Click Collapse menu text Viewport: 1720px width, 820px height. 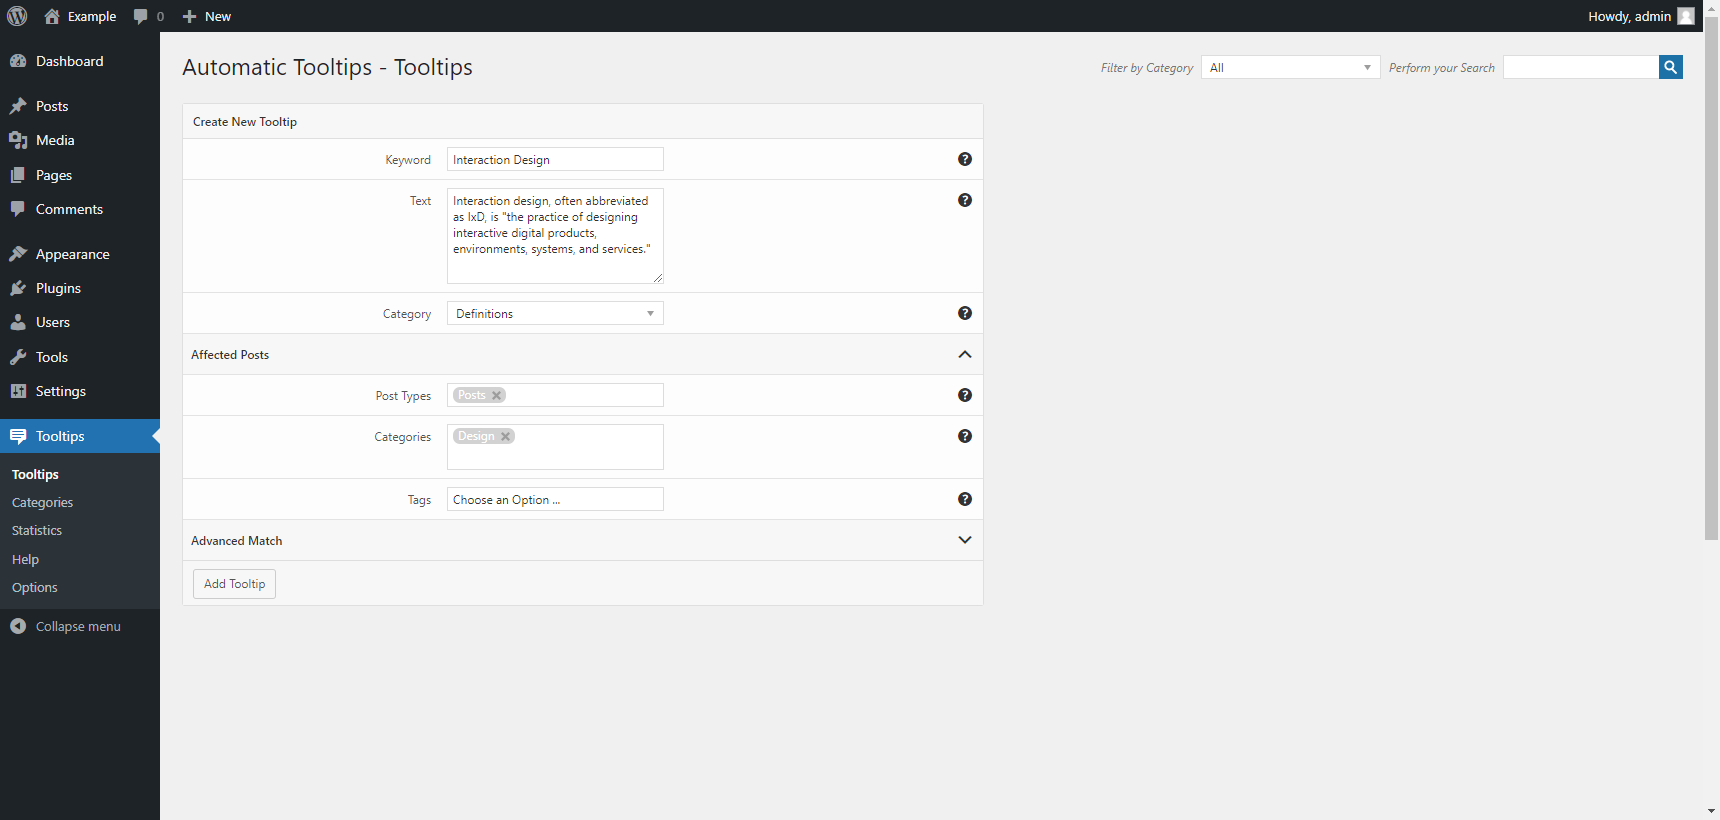point(78,626)
